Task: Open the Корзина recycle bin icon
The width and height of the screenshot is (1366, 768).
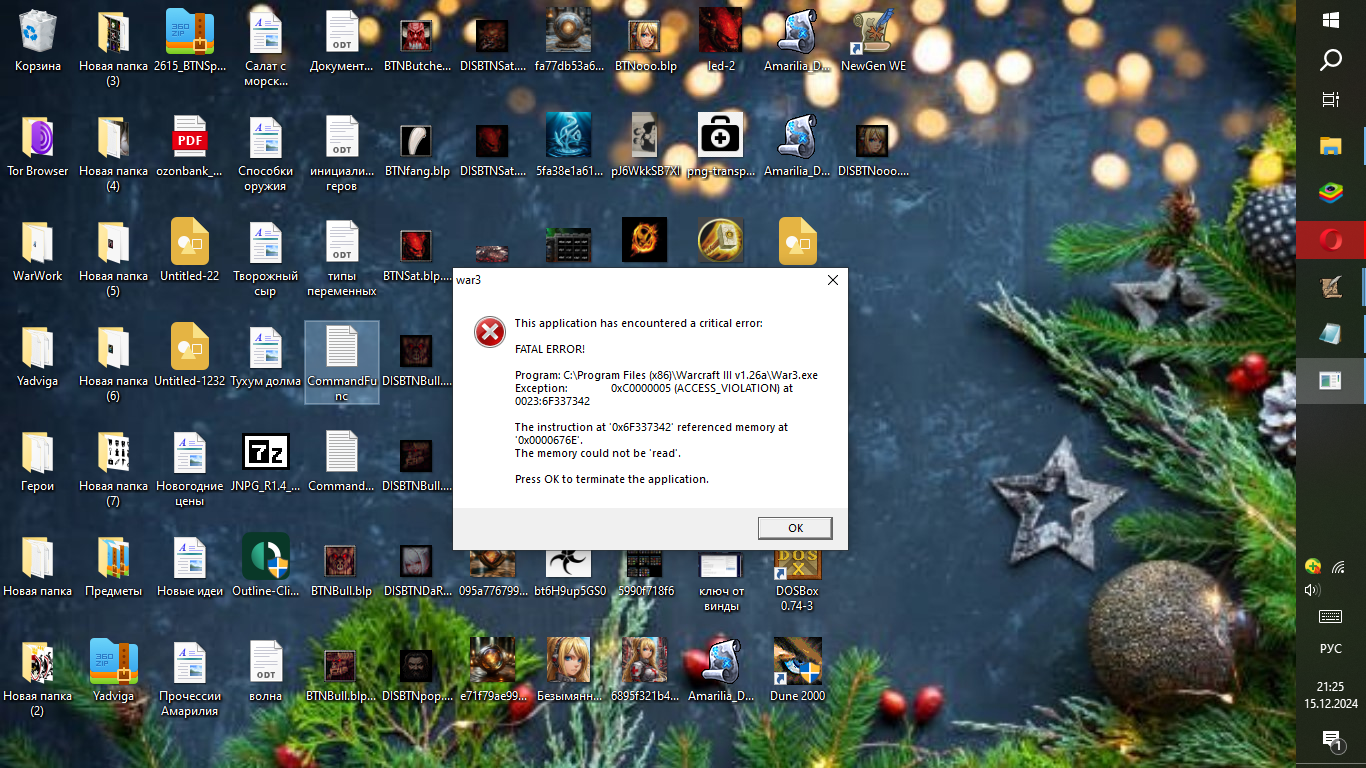Action: point(38,42)
